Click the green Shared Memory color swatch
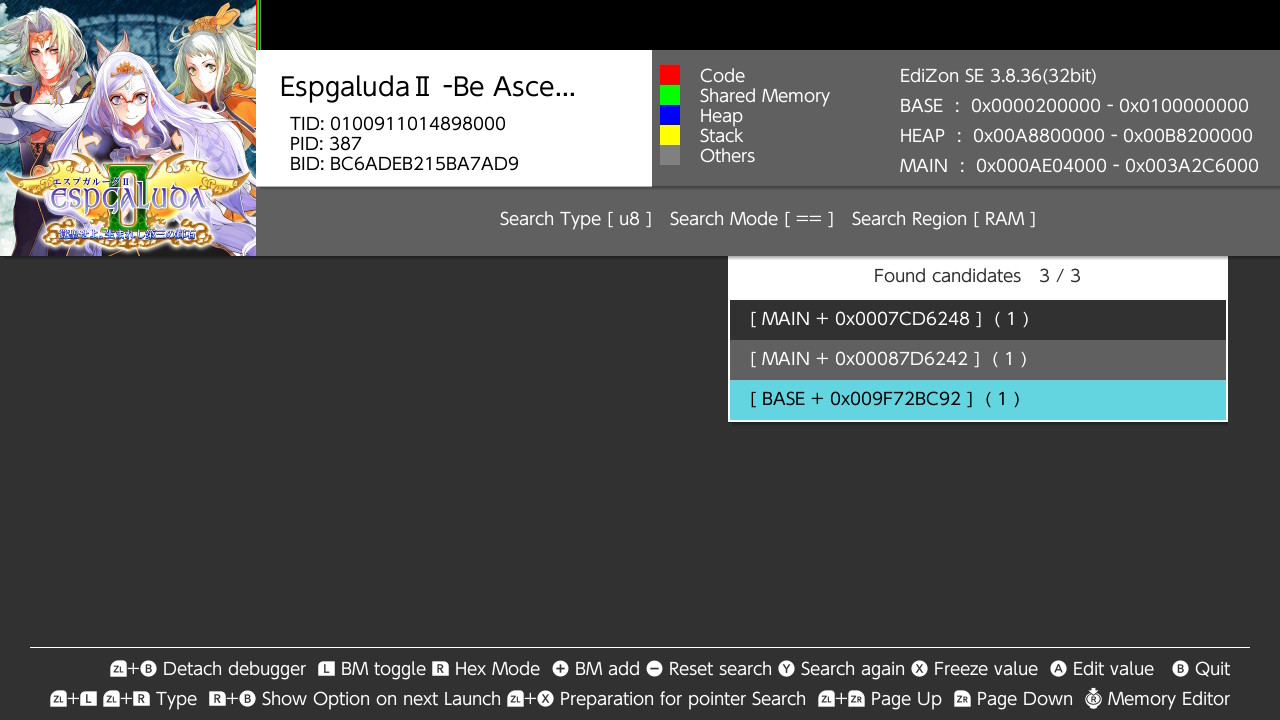 point(670,95)
